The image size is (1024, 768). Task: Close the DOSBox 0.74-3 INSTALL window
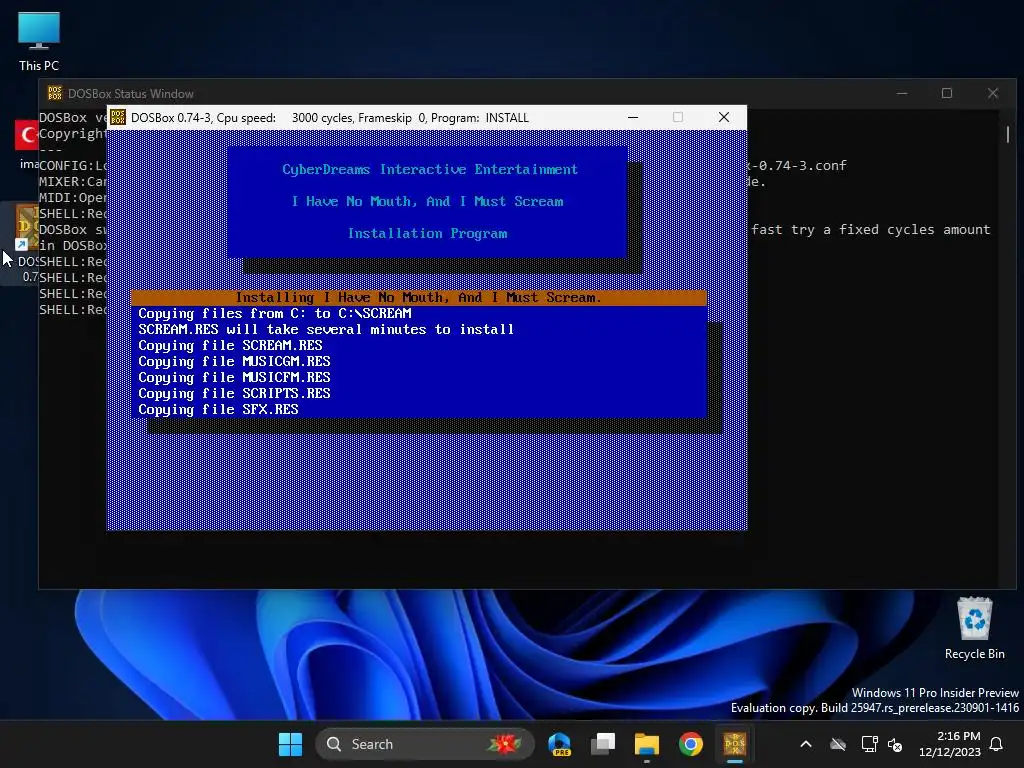click(724, 118)
